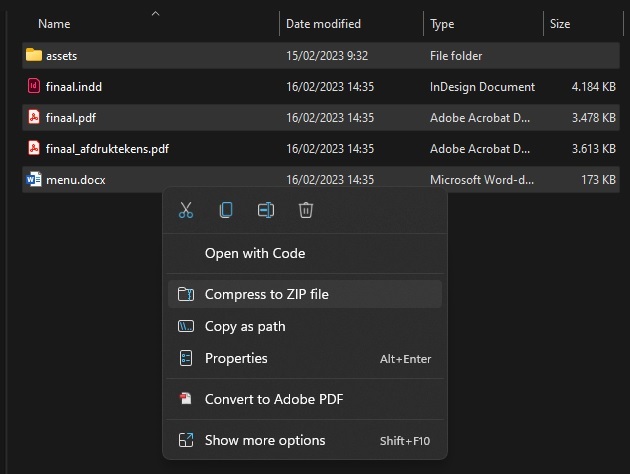Click the 173 KB size cell
This screenshot has width=630, height=474.
(x=598, y=180)
